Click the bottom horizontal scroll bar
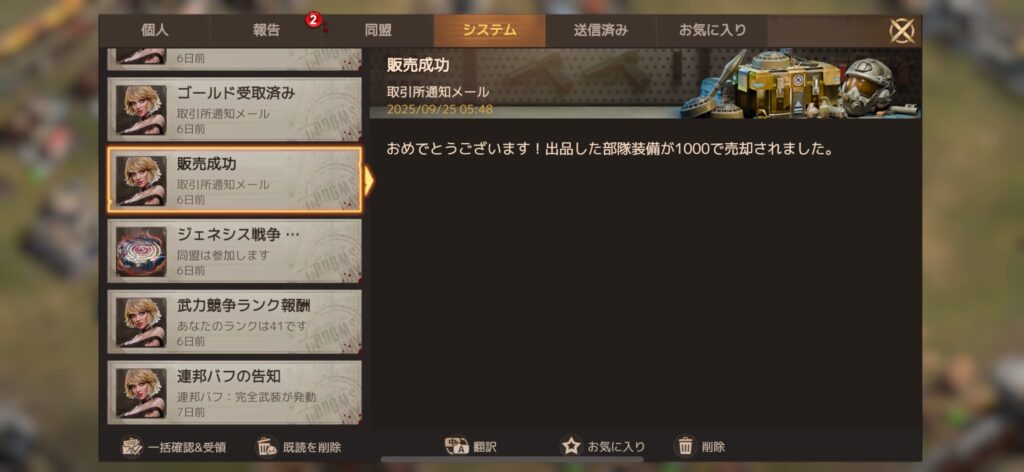1024x472 pixels. tap(512, 460)
